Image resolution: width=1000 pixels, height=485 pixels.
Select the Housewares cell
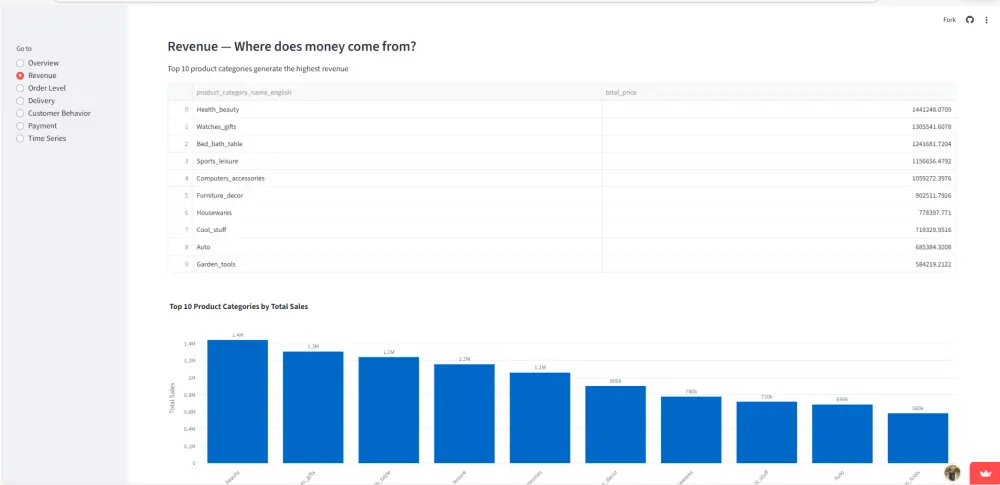point(397,213)
